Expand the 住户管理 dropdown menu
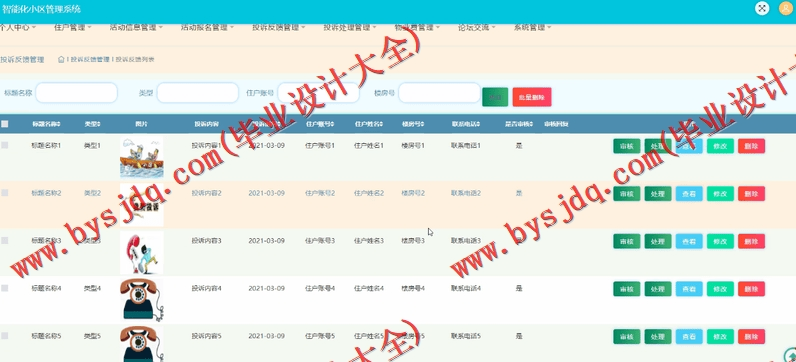 tap(72, 27)
